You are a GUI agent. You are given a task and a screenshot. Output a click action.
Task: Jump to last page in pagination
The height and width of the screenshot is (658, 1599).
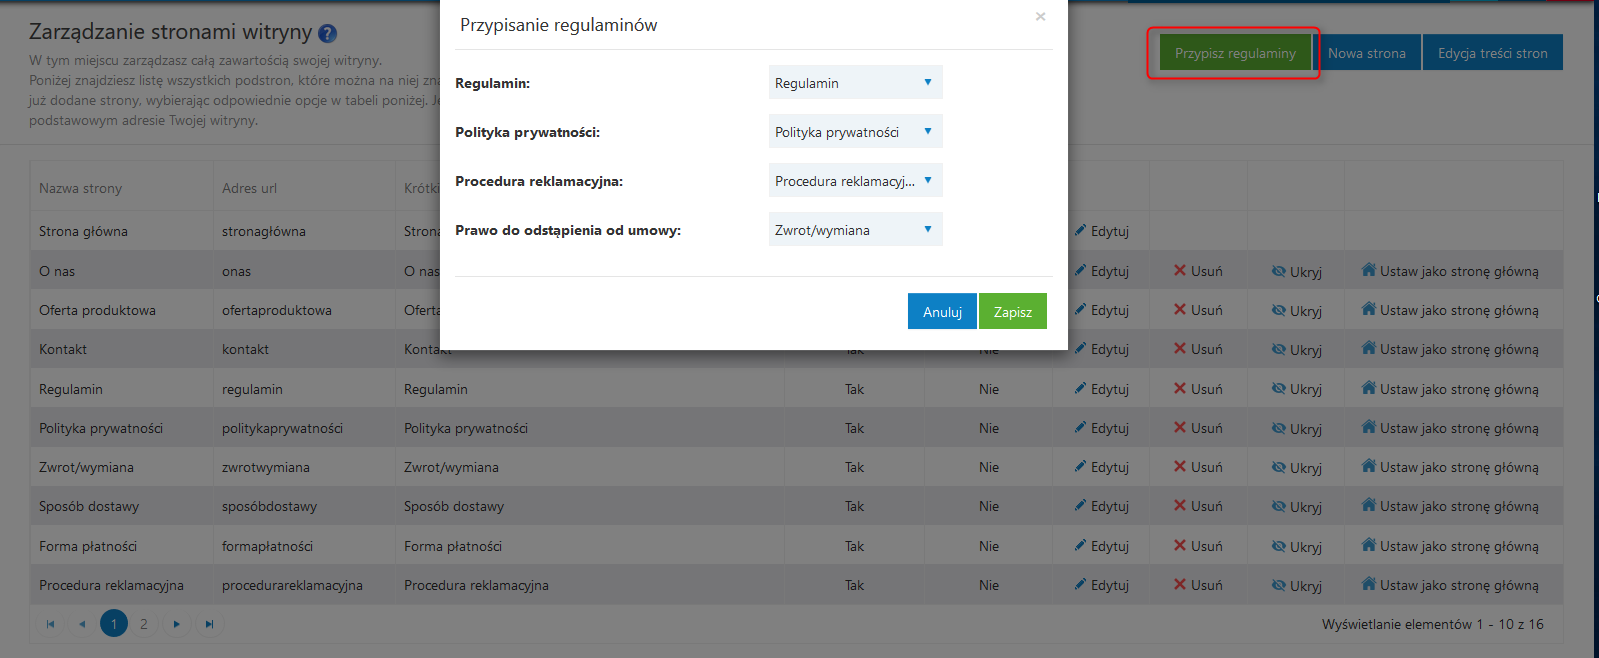click(209, 624)
